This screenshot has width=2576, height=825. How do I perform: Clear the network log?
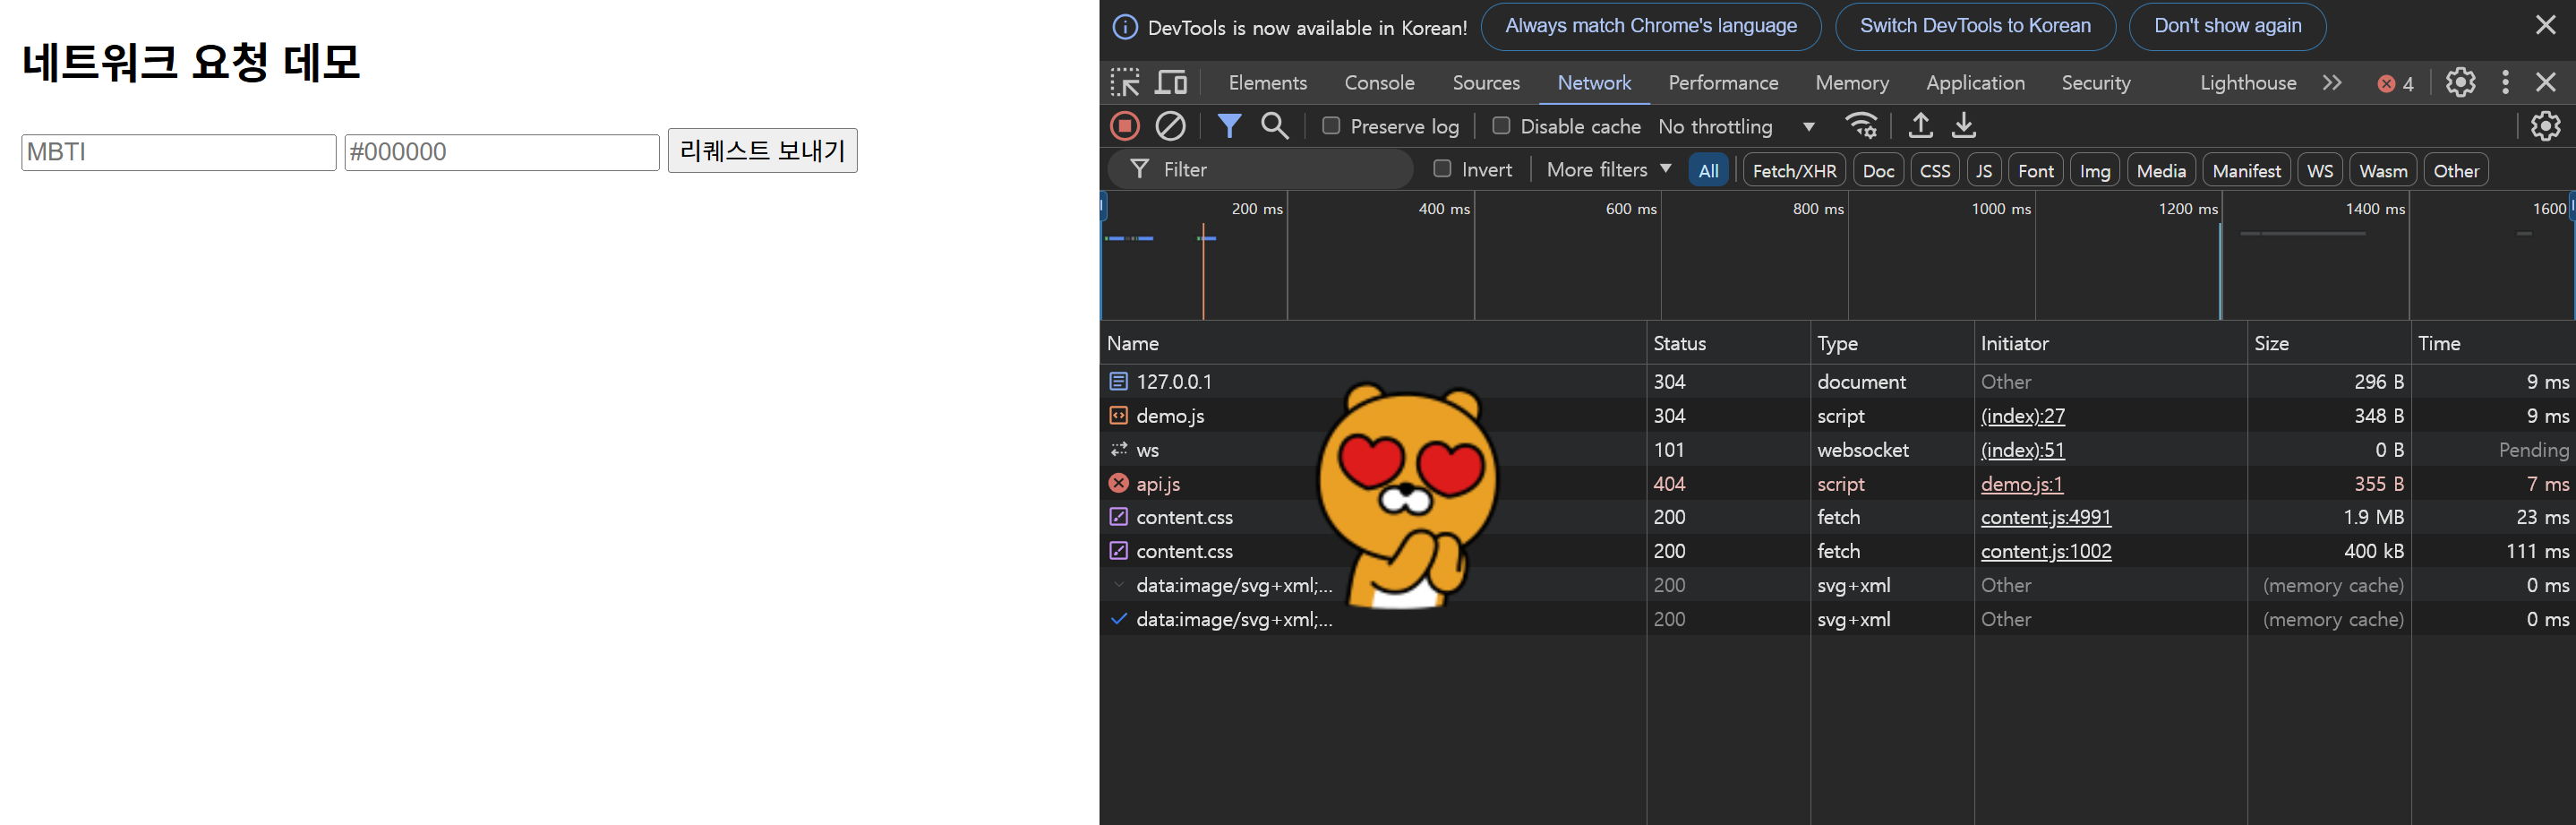(x=1170, y=126)
